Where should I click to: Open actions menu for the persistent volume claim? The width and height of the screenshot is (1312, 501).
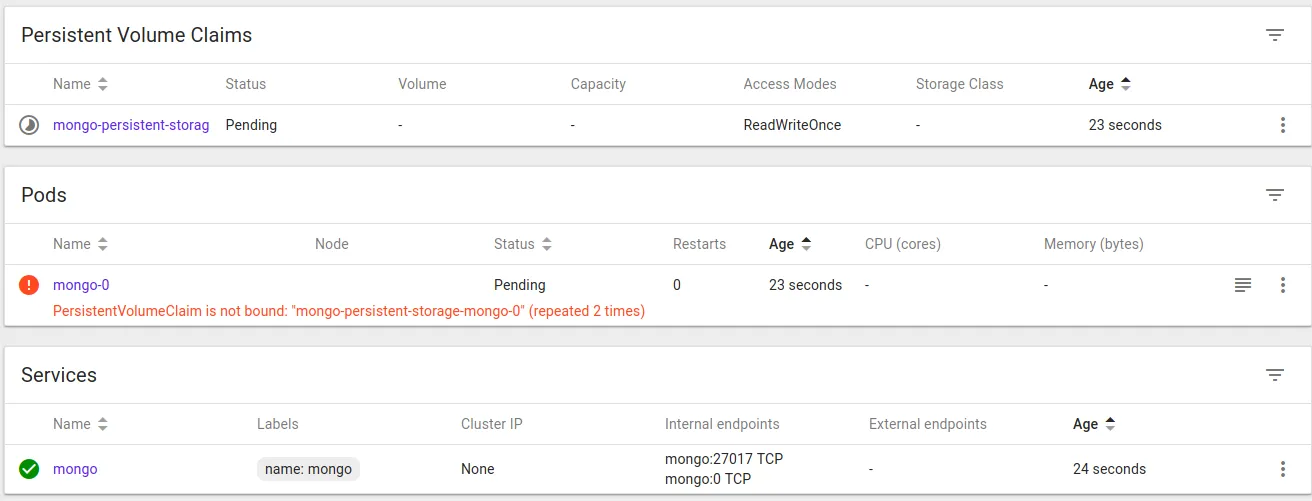coord(1283,125)
